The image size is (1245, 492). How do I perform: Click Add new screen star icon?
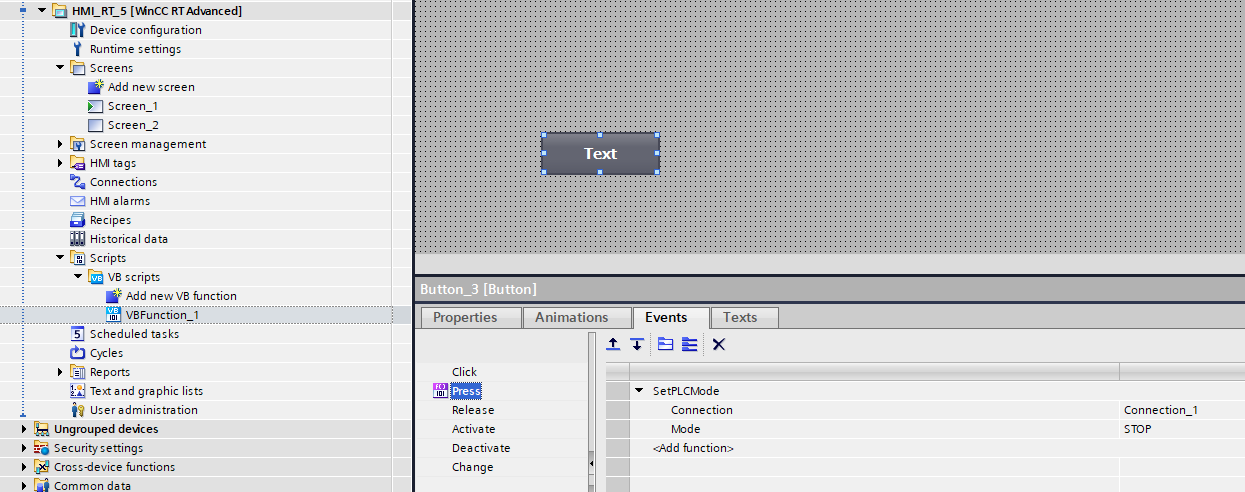[x=96, y=87]
